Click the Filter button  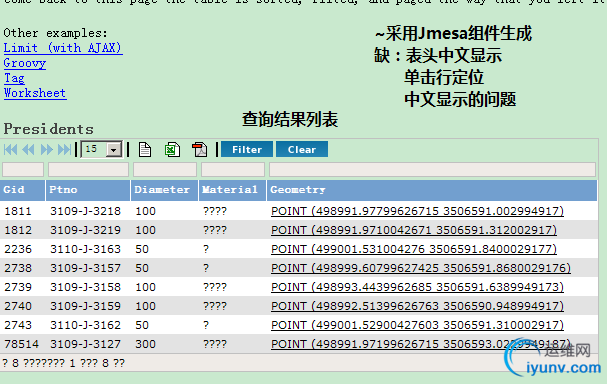pos(247,149)
